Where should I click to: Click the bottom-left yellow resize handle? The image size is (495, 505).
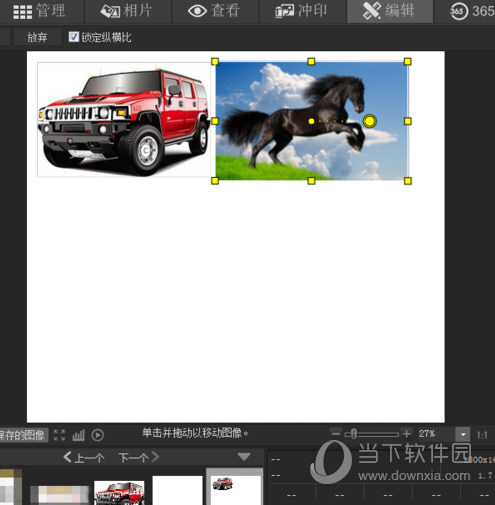click(x=215, y=181)
